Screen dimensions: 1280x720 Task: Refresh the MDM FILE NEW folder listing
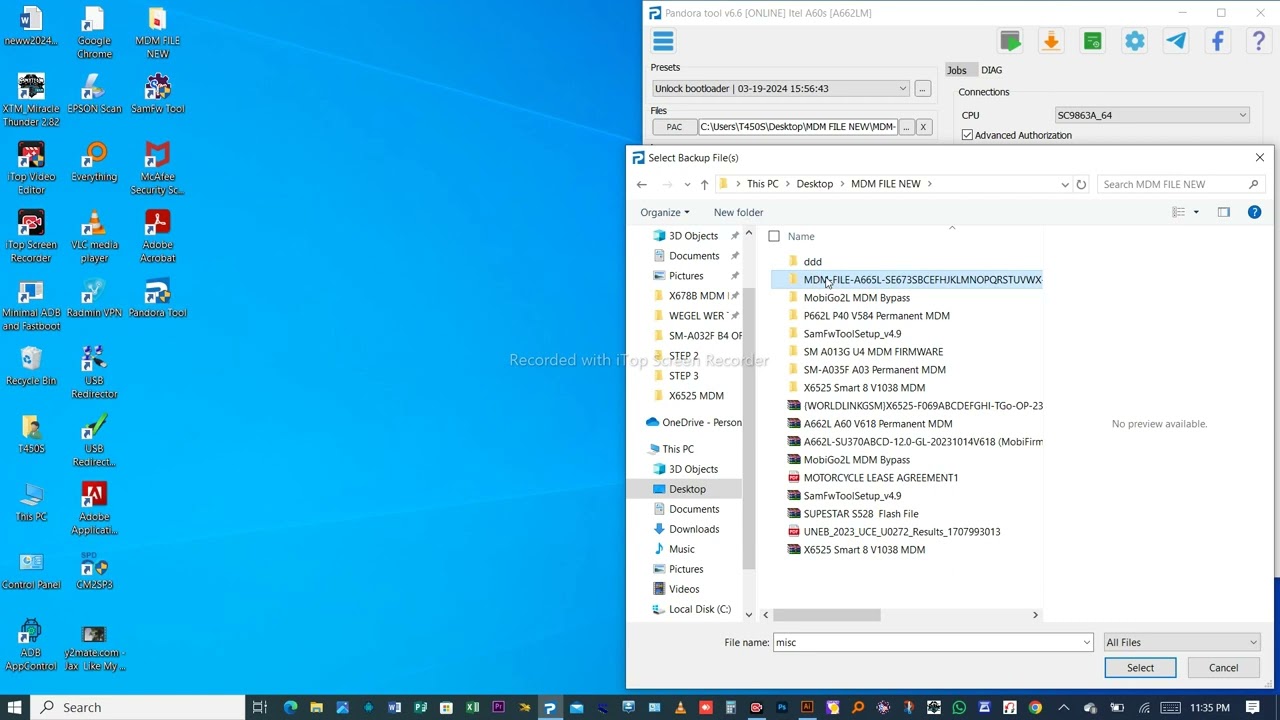coord(1081,184)
